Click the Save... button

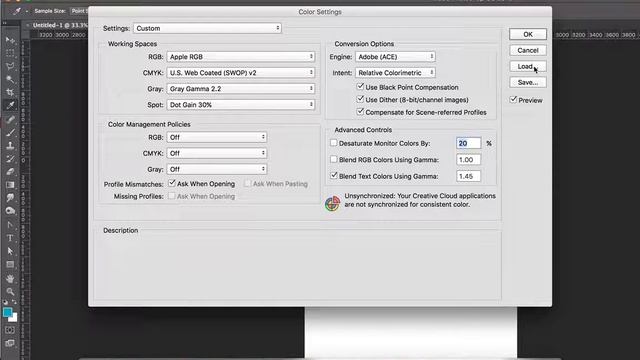click(x=528, y=82)
